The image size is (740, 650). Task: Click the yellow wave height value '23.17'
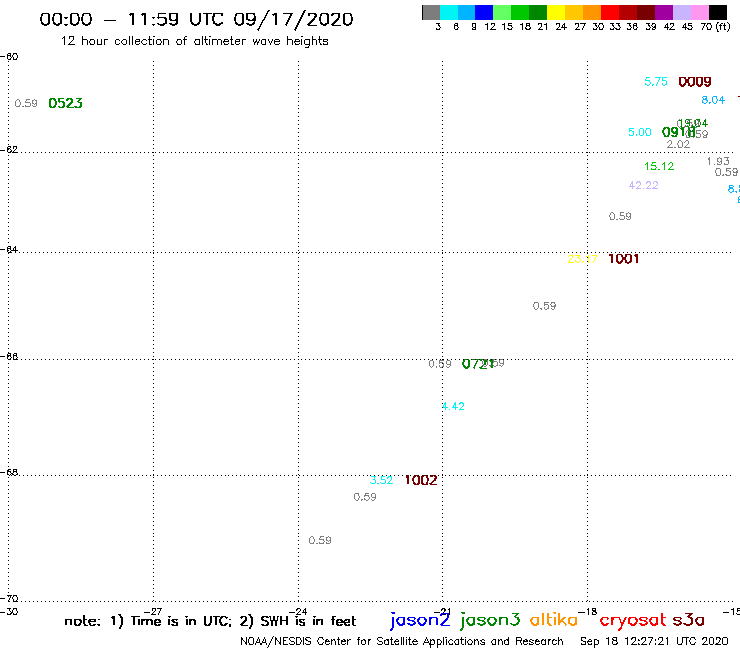[x=582, y=259]
